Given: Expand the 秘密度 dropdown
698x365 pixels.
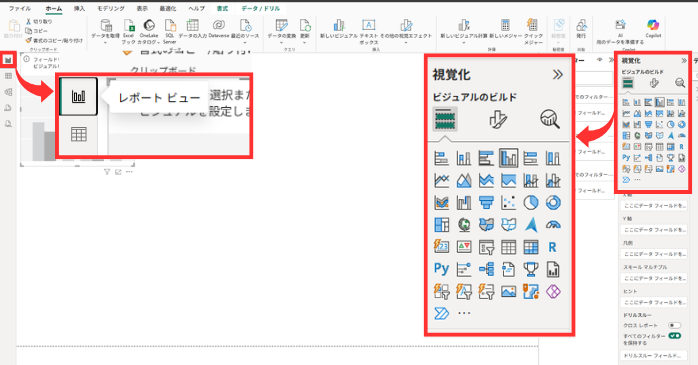Looking at the screenshot, I should click(x=558, y=43).
